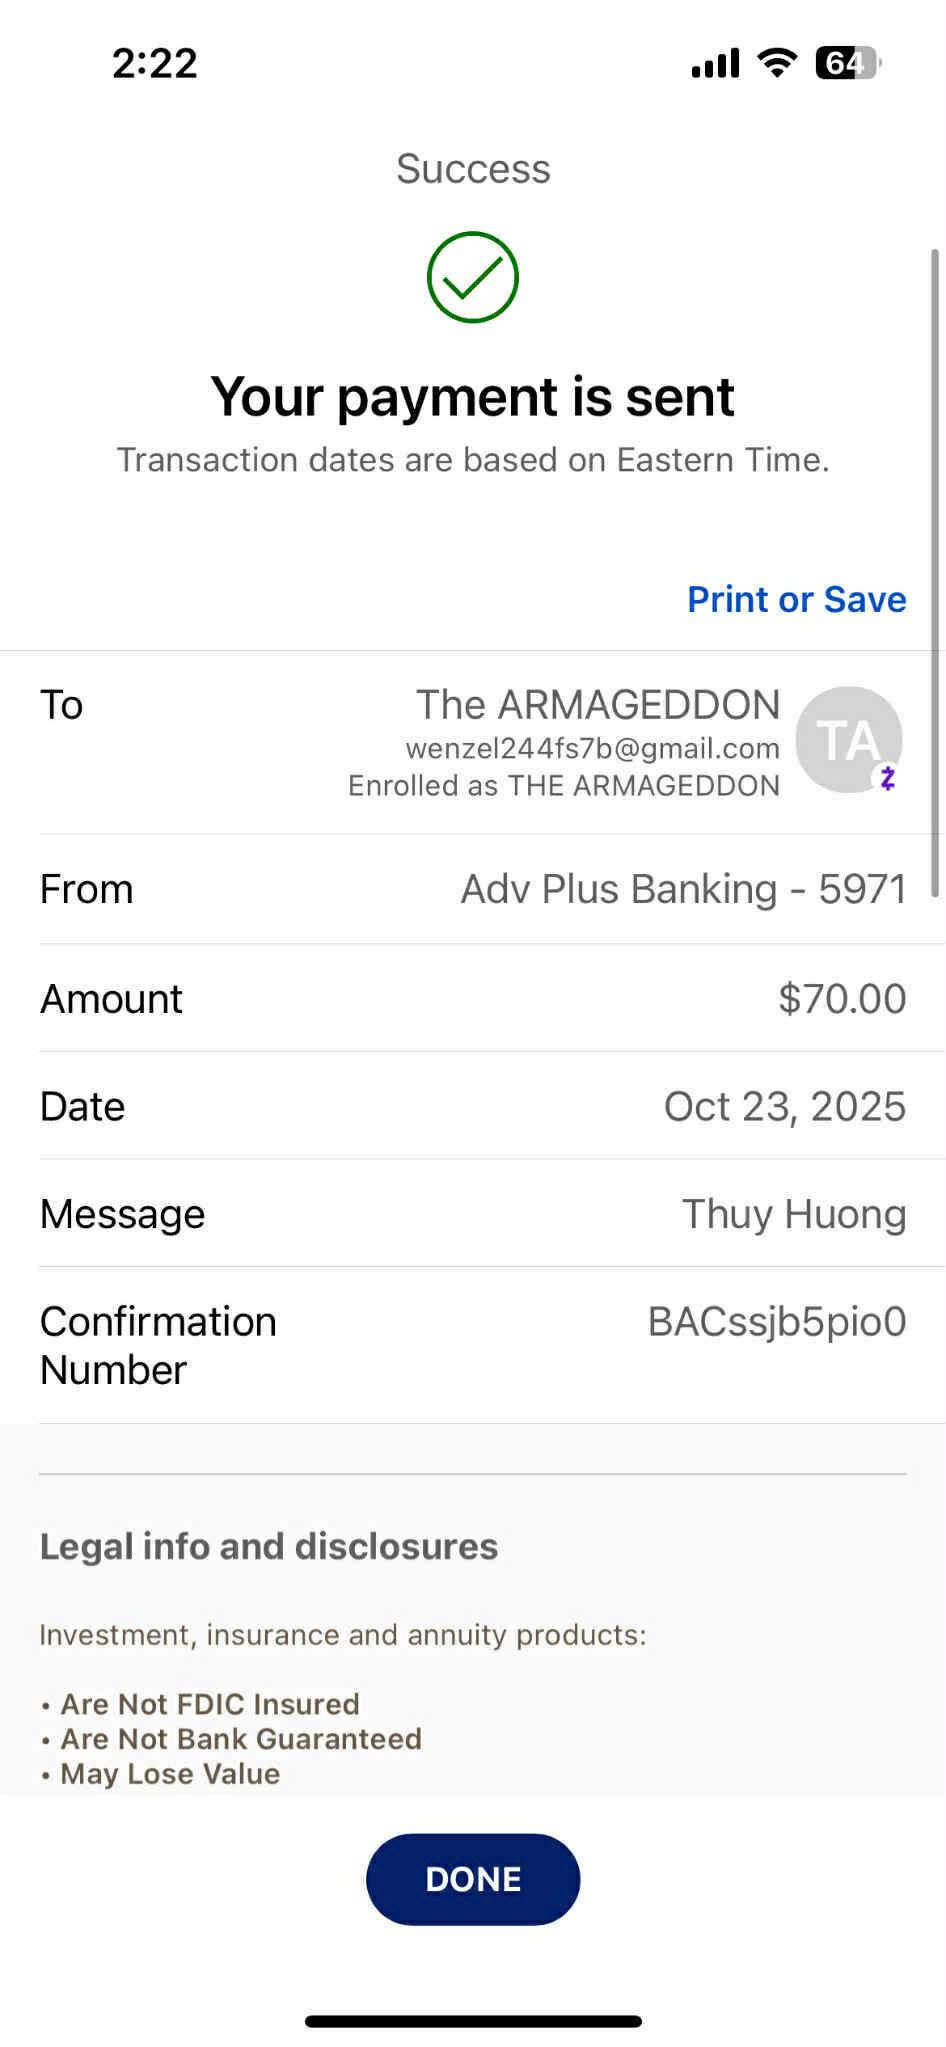
Task: Tap the confirmation number BACssjb5pio0
Action: click(777, 1322)
